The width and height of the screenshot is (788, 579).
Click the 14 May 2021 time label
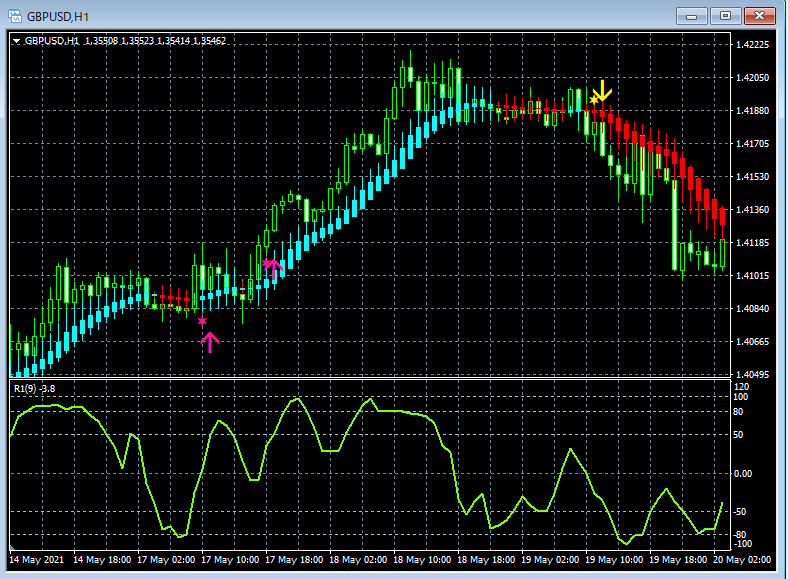(37, 559)
